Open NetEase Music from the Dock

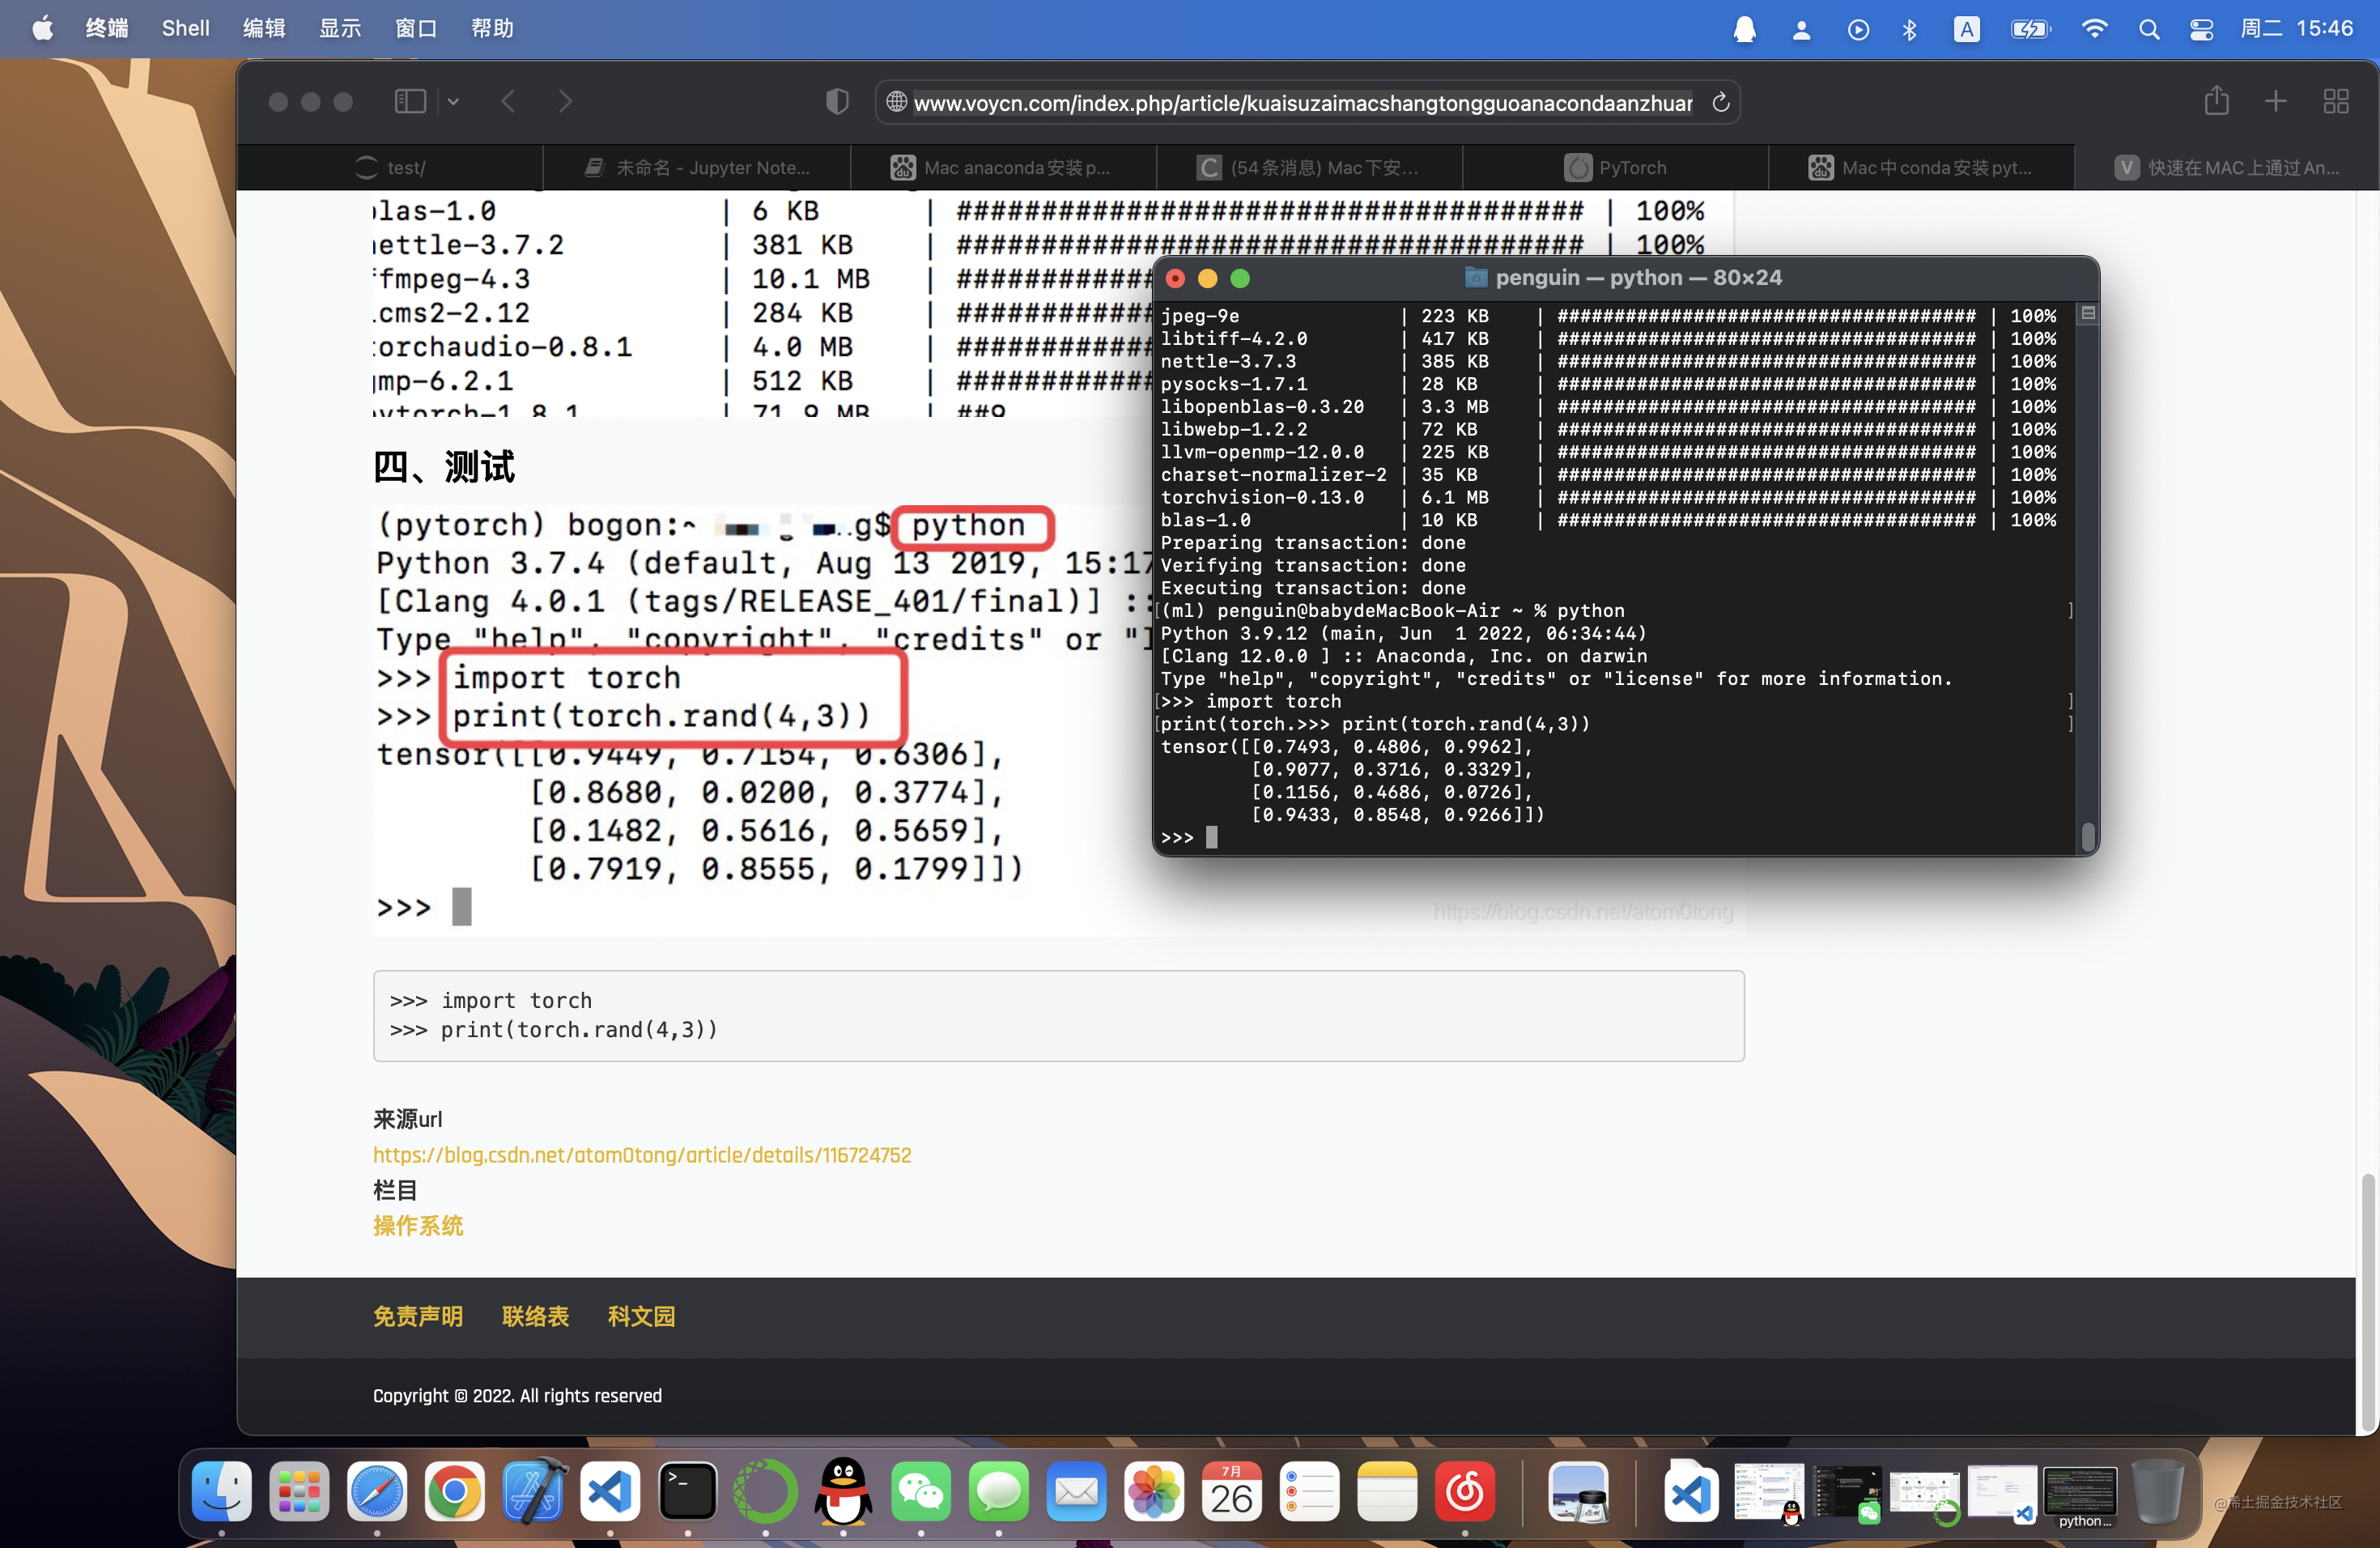click(1465, 1491)
